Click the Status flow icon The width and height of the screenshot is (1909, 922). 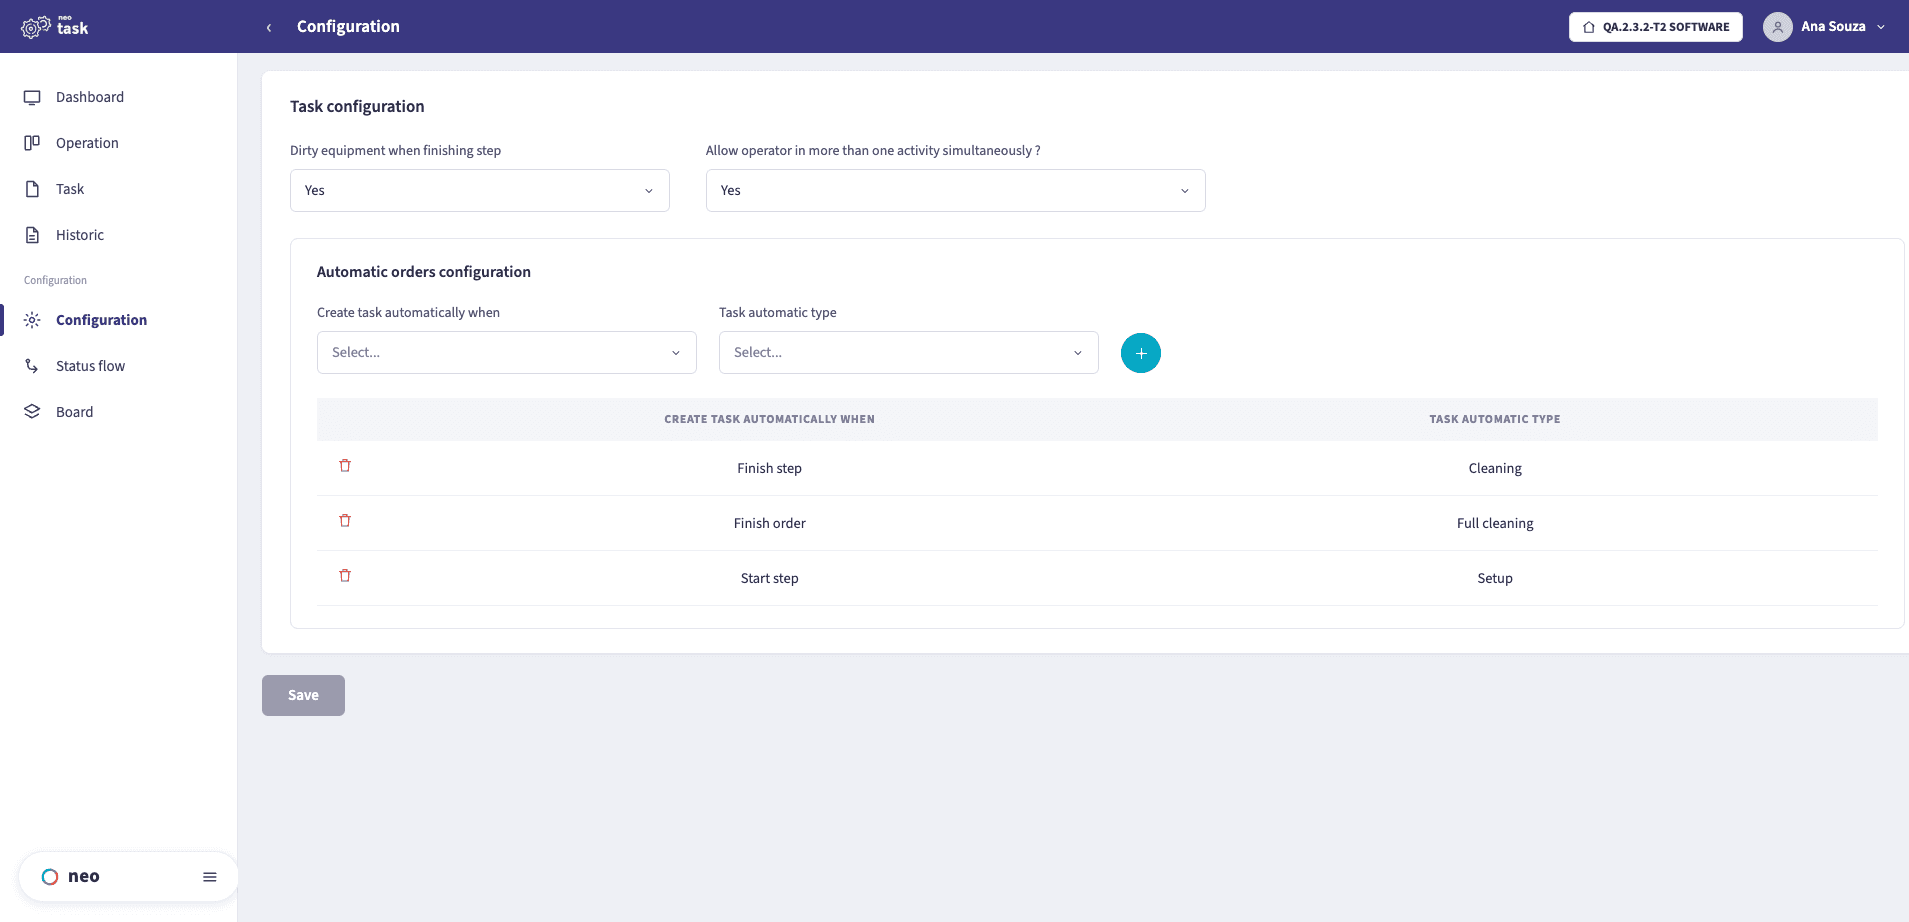(x=32, y=366)
